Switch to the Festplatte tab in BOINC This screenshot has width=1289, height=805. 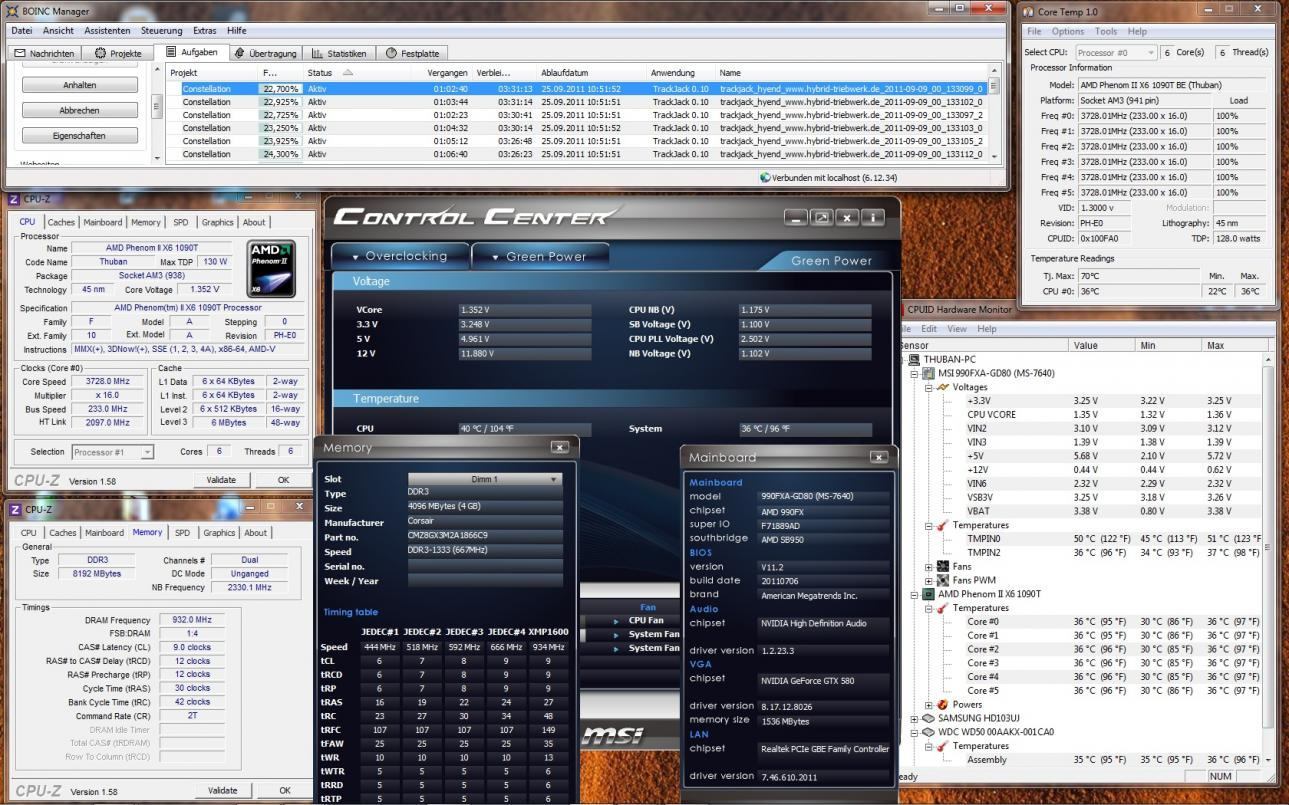pos(412,53)
